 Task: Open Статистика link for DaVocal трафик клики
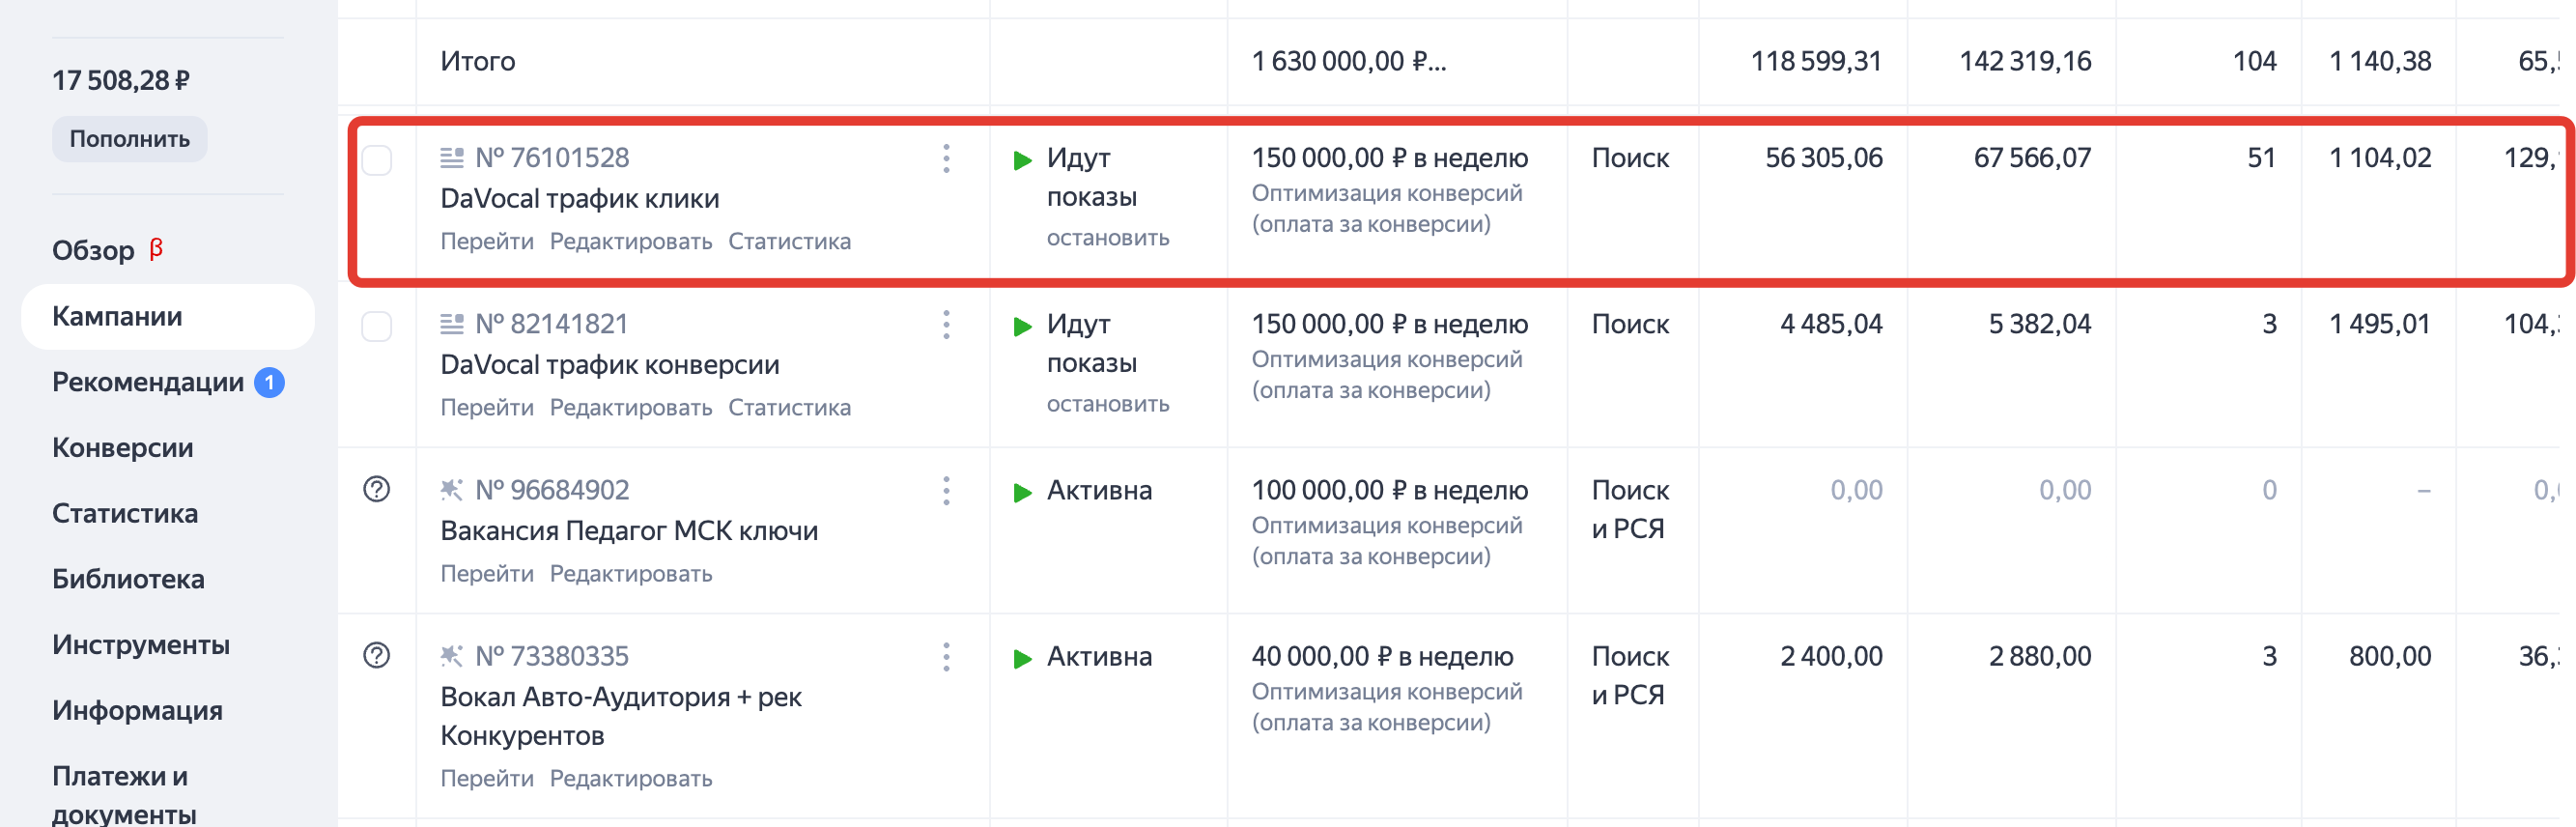[x=789, y=242]
